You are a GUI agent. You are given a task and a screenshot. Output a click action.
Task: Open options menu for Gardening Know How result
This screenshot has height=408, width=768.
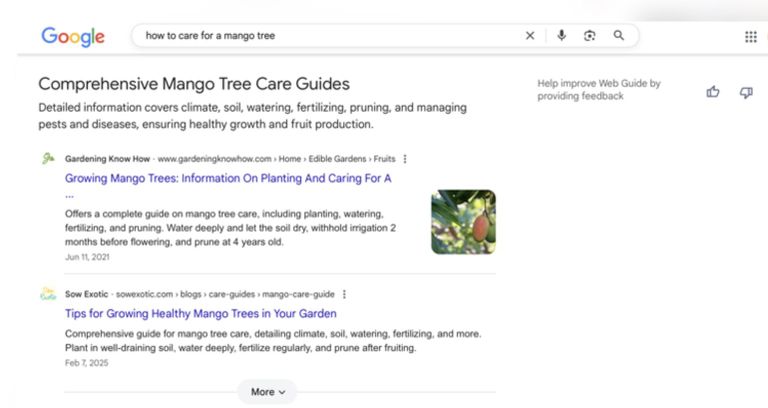point(405,158)
